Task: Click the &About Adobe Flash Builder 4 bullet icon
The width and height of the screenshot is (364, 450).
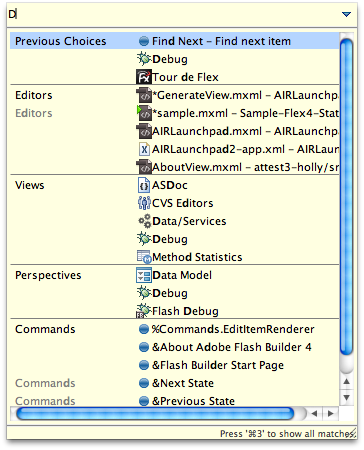Action: pyautogui.click(x=144, y=347)
